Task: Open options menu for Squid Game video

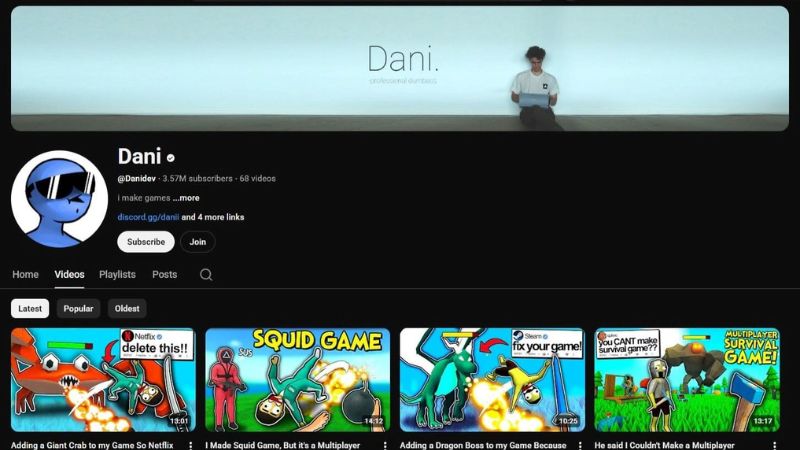Action: (x=385, y=445)
